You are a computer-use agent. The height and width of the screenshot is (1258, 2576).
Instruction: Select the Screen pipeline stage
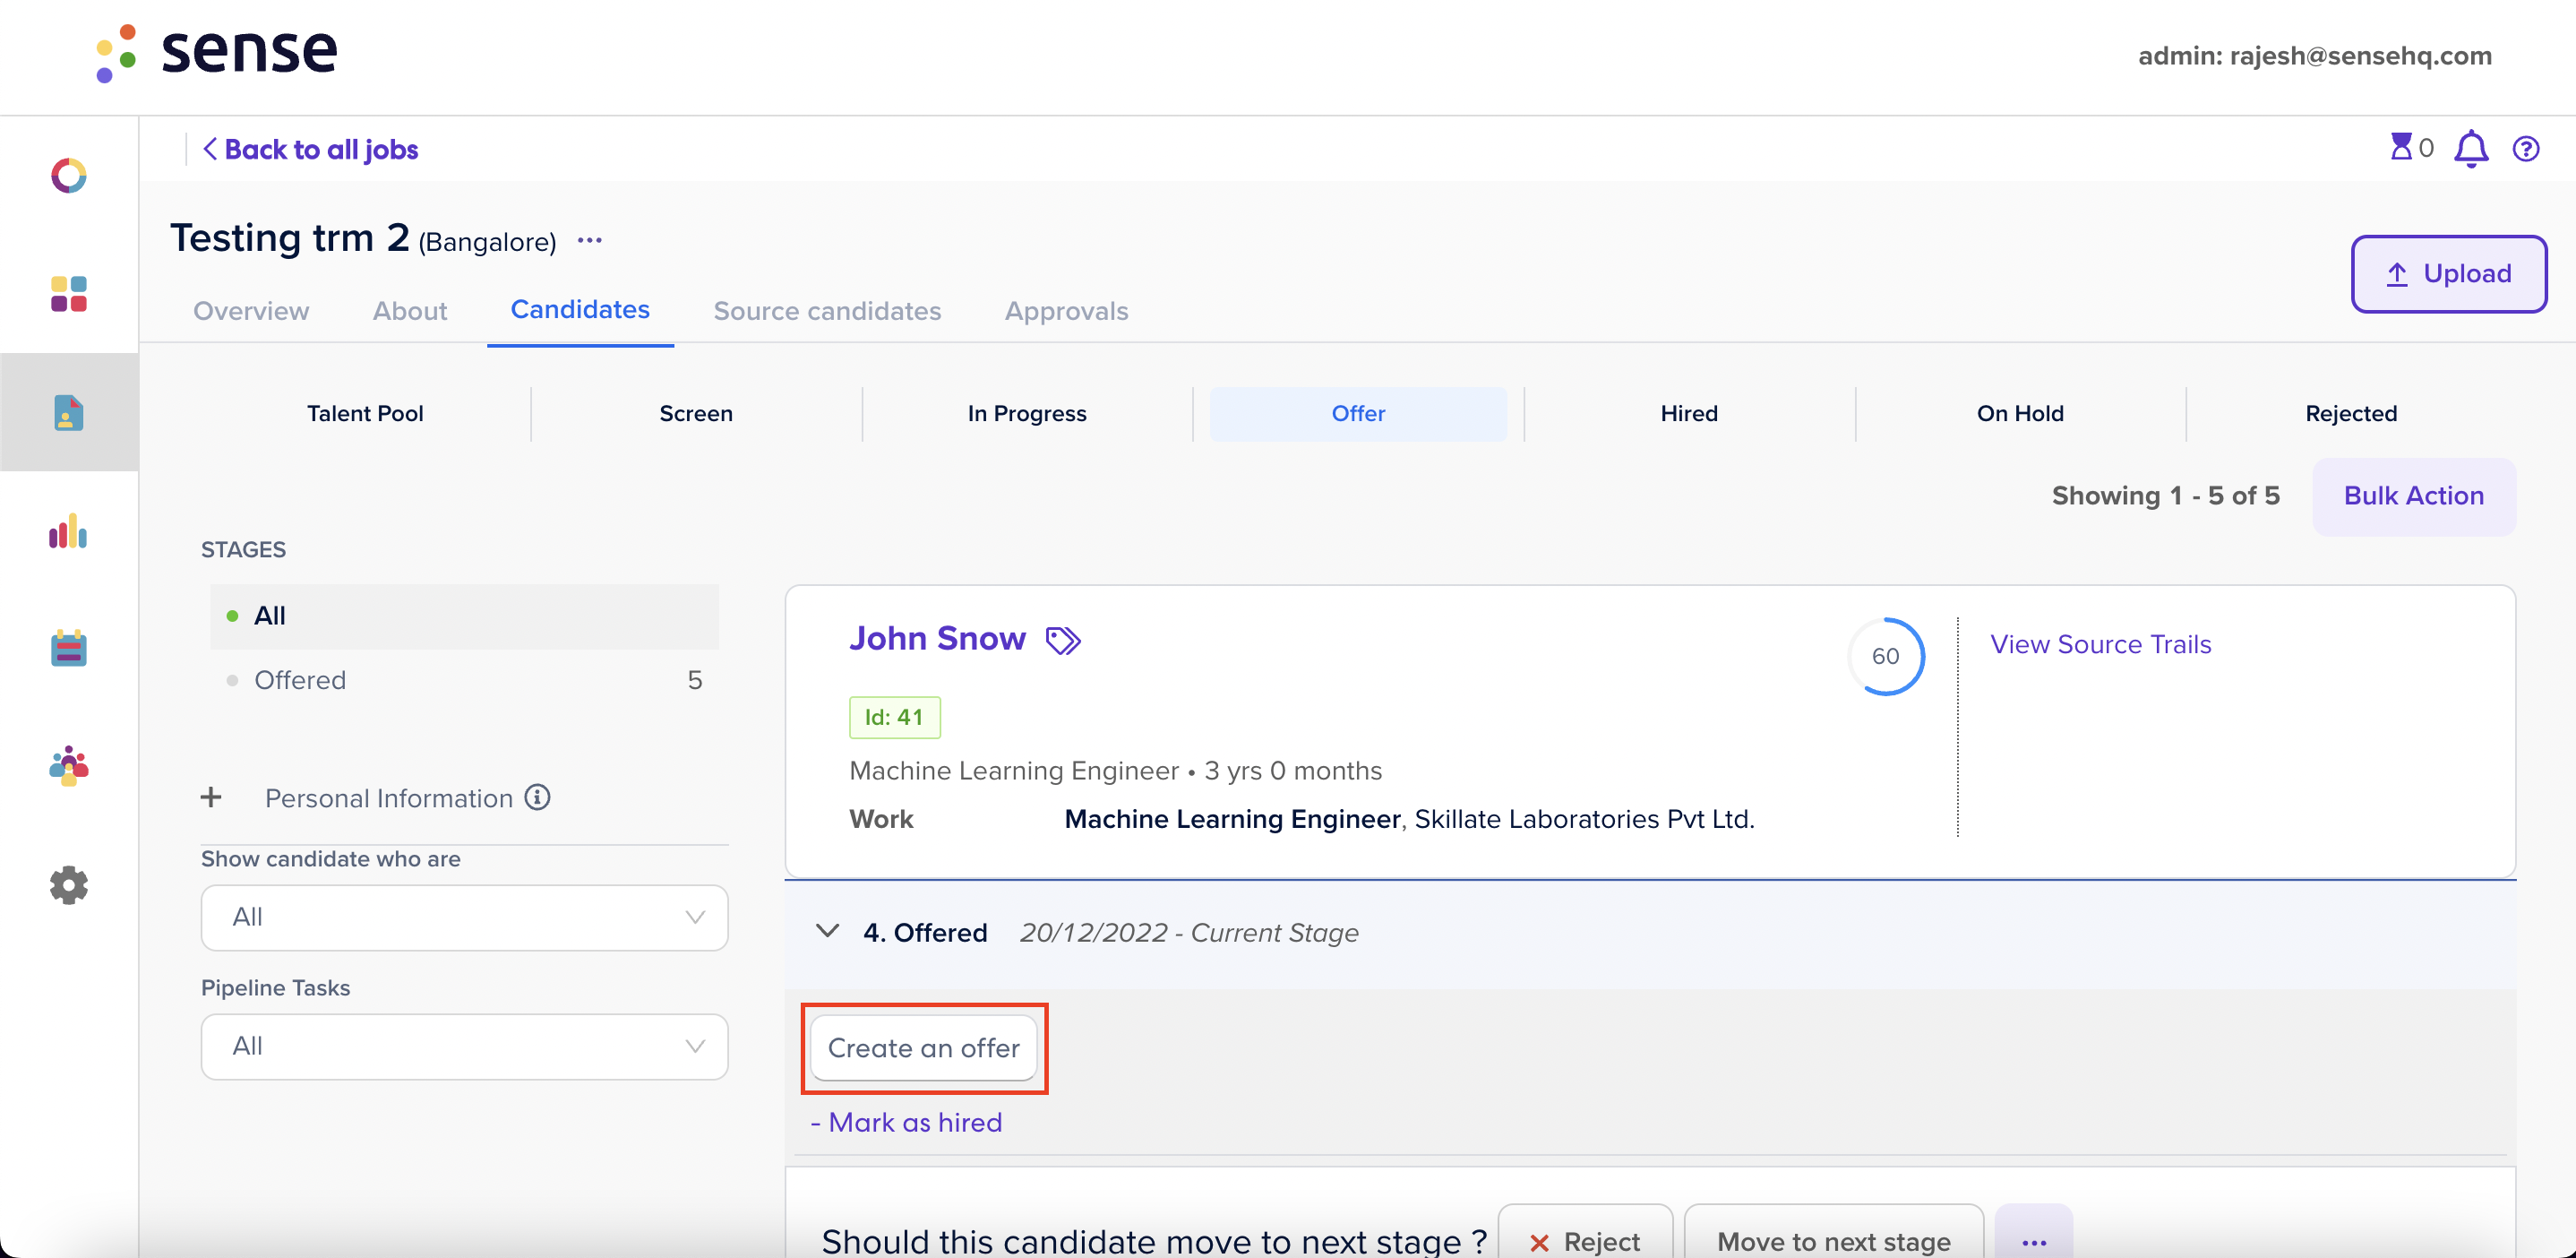click(x=696, y=413)
